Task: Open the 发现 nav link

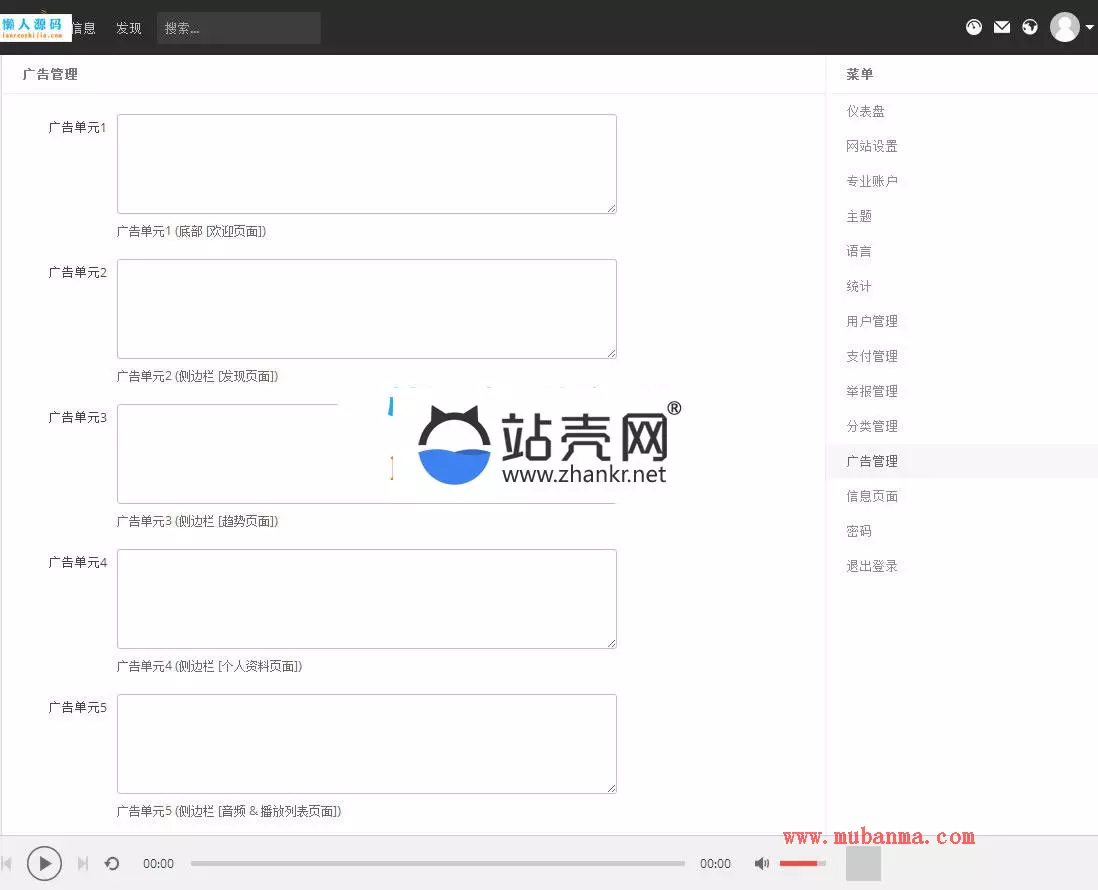Action: pyautogui.click(x=129, y=28)
